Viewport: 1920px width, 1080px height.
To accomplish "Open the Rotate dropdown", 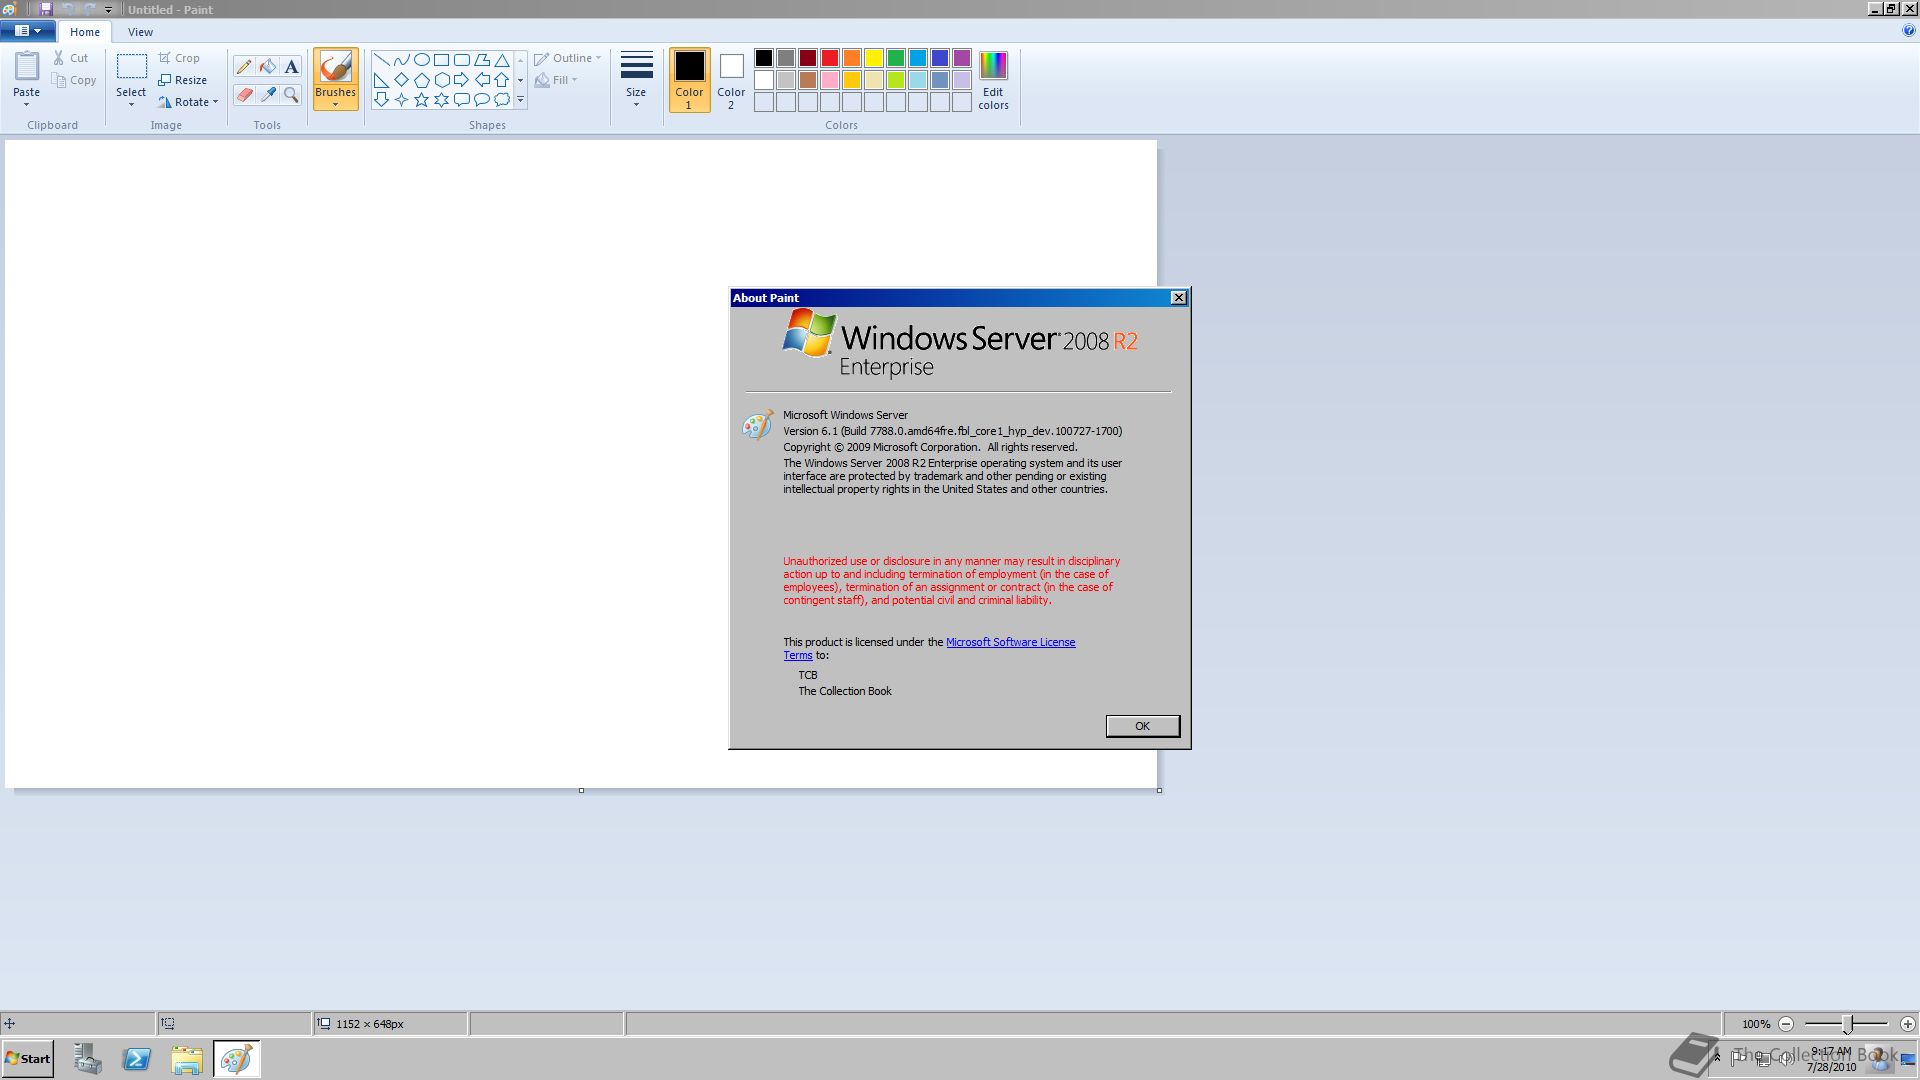I will coord(188,102).
